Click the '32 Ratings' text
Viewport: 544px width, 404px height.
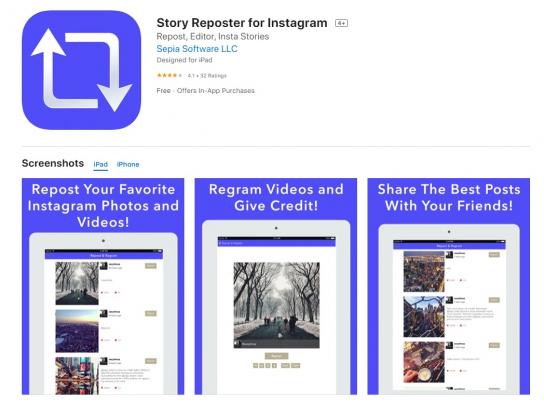tap(213, 76)
